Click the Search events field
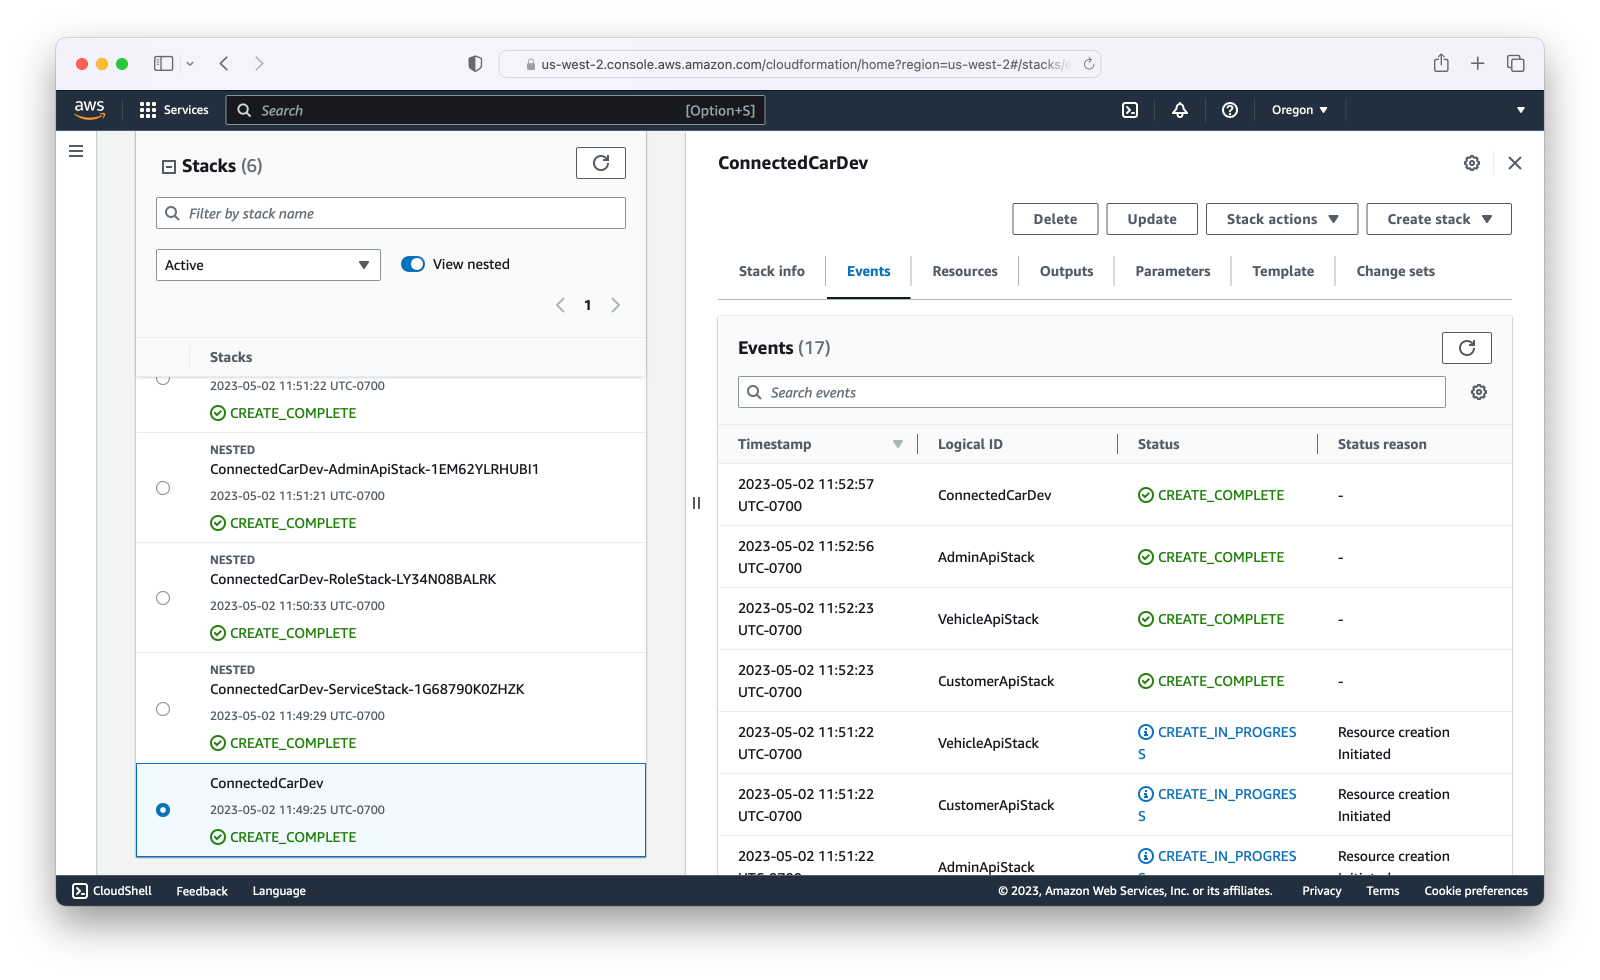 coord(1092,392)
